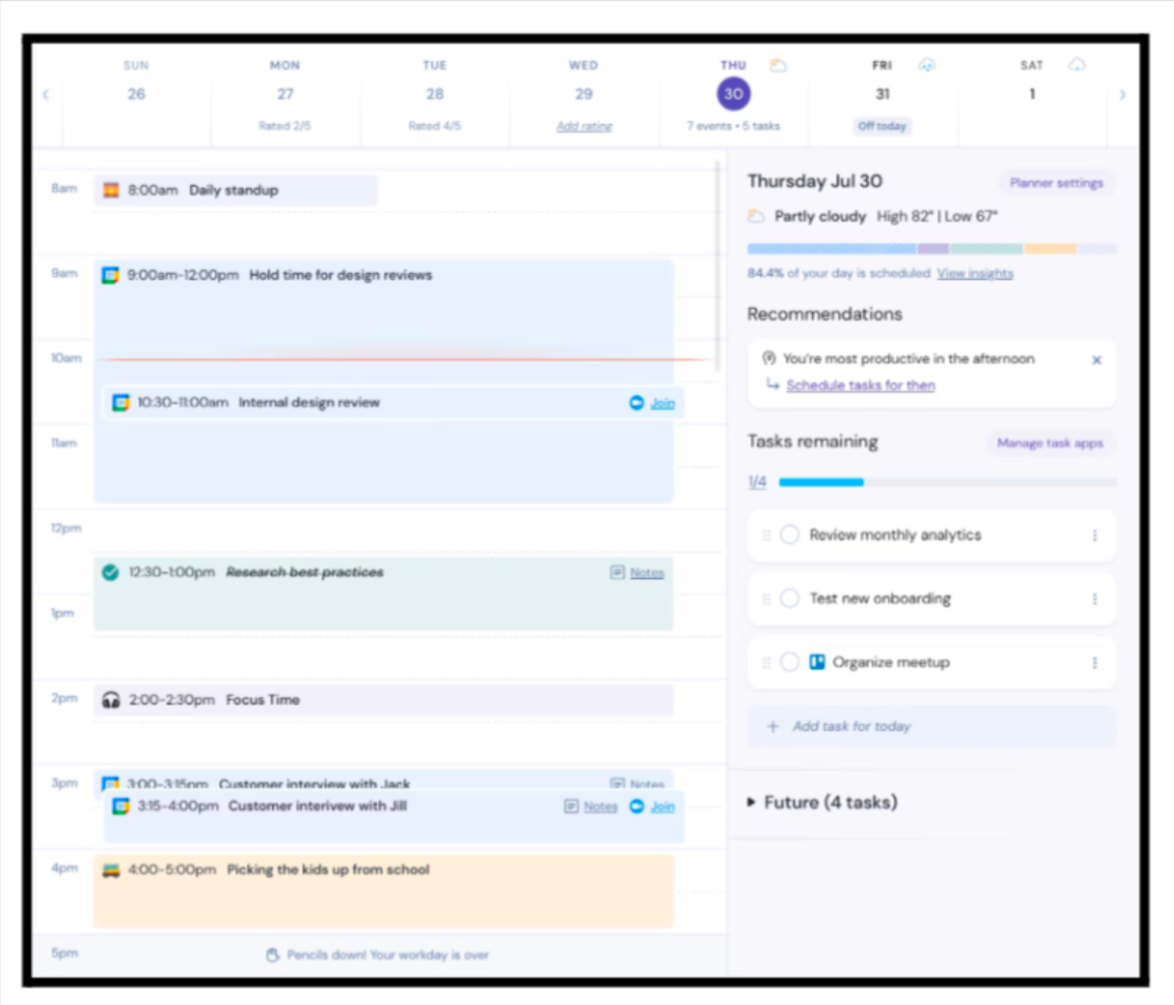1174x1005 pixels.
Task: Click the tasks remaining progress bar
Action: [947, 482]
